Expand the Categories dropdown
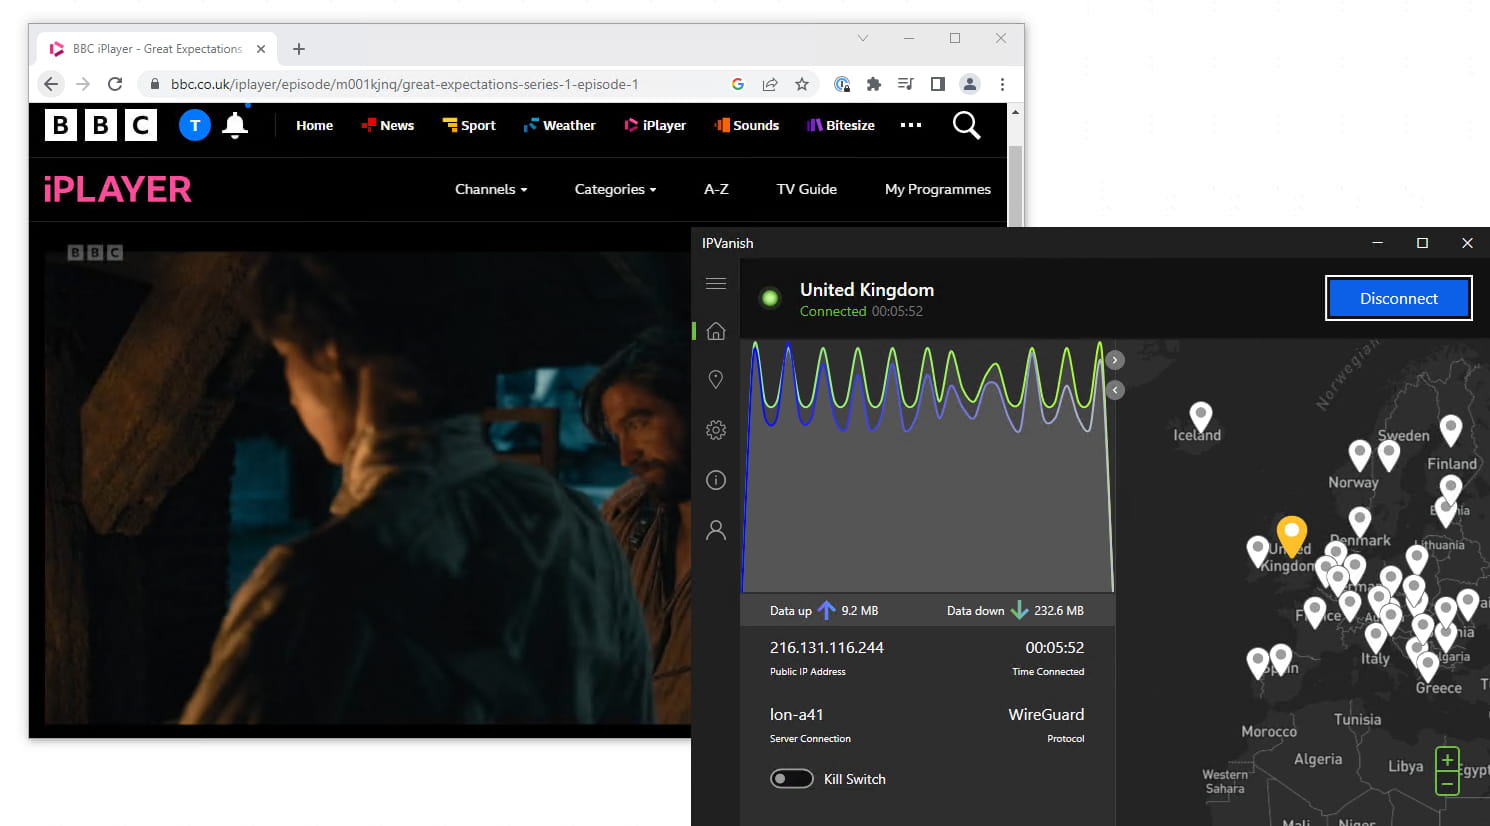The width and height of the screenshot is (1490, 826). (x=614, y=189)
